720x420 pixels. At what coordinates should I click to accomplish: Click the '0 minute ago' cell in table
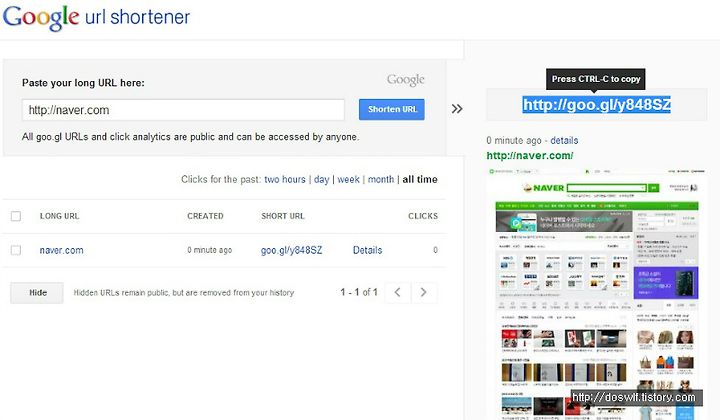[209, 250]
